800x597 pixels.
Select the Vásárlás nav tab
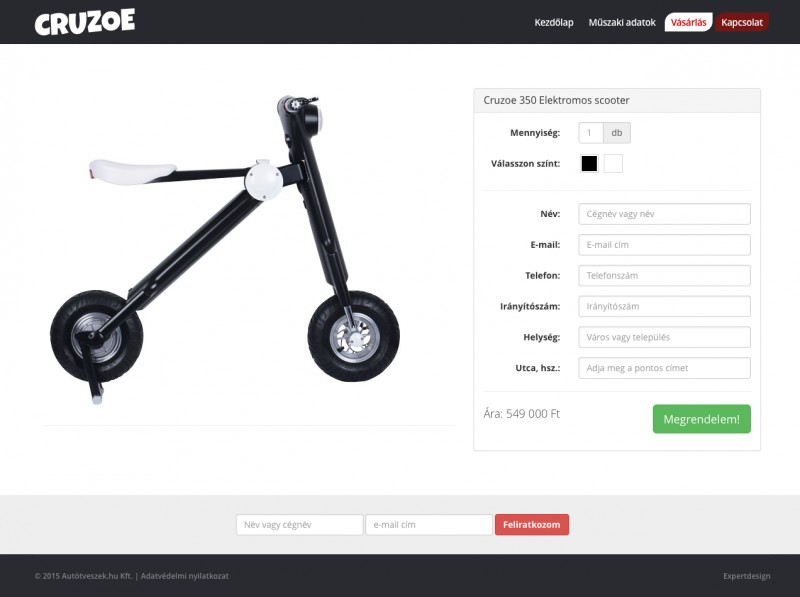(688, 22)
